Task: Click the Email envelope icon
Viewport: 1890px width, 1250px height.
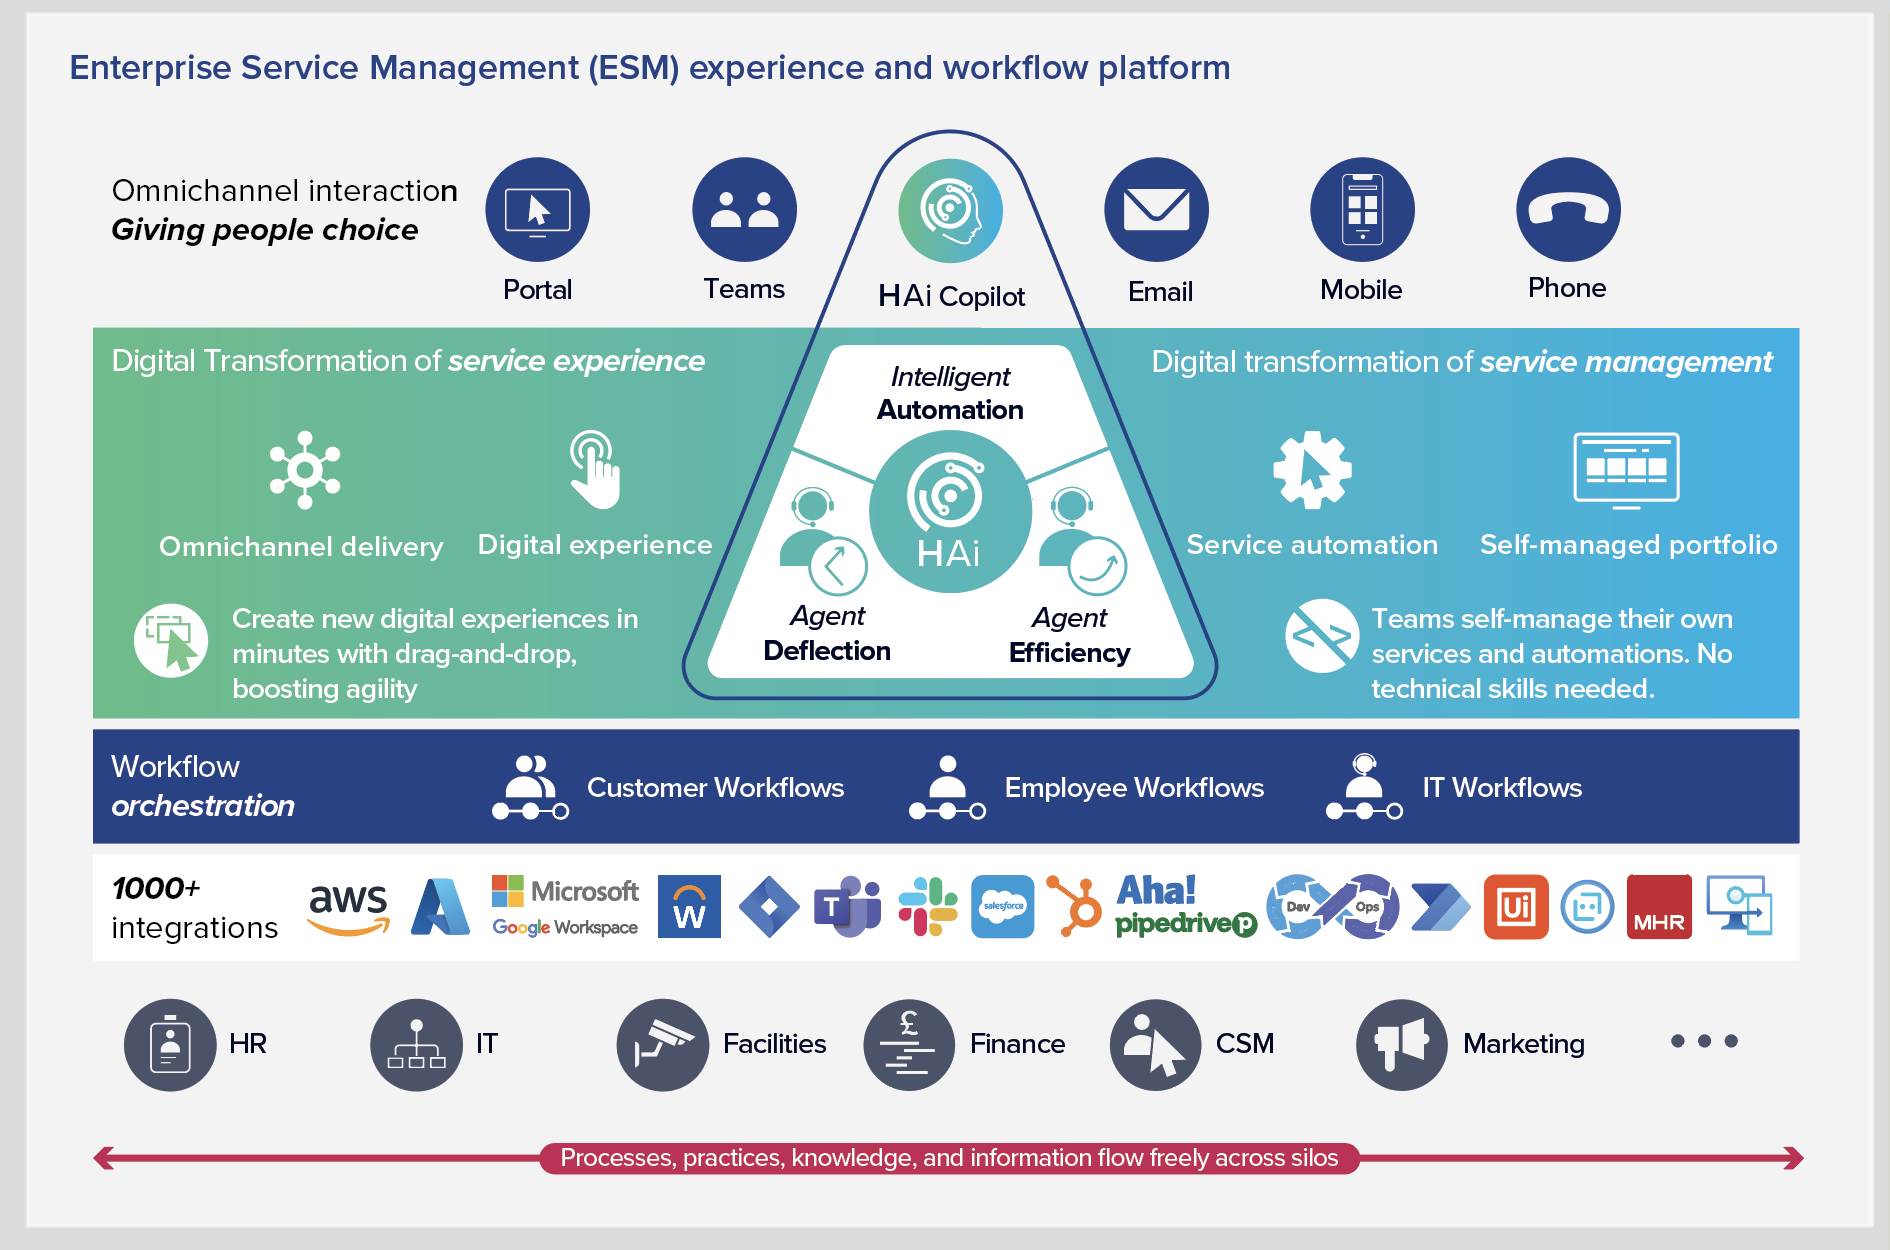Action: tap(1157, 209)
